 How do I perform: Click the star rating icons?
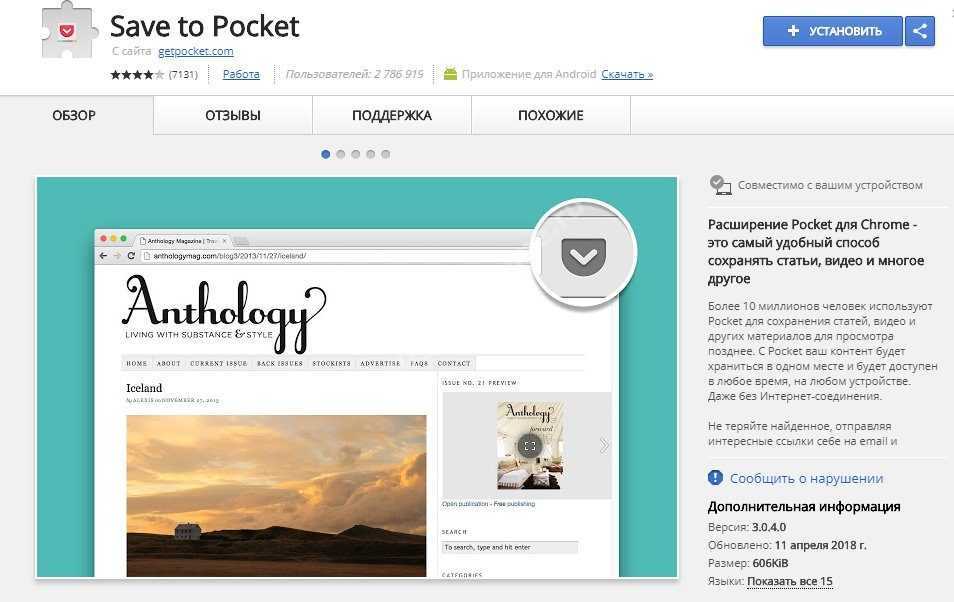[x=137, y=75]
